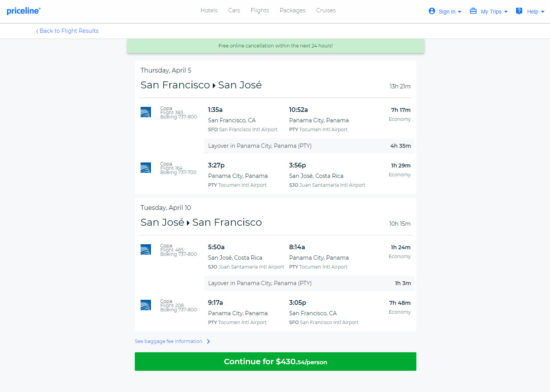Viewport: 550px width, 392px height.
Task: Open the Hotels tab
Action: pyautogui.click(x=209, y=11)
